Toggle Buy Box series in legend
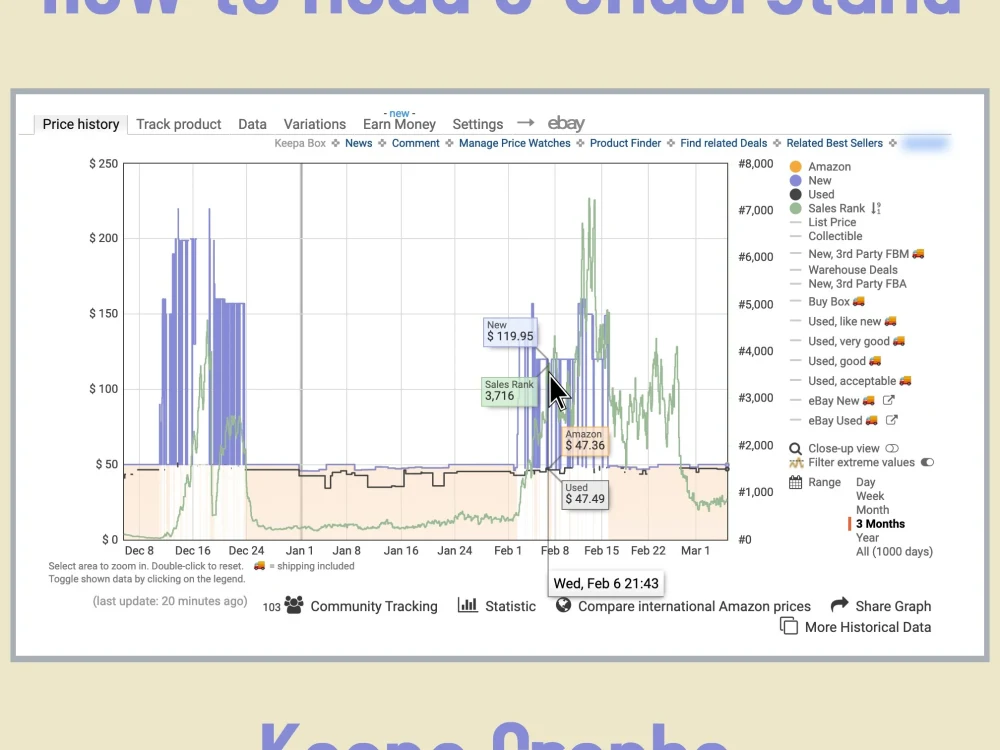The width and height of the screenshot is (1000, 750). coord(827,302)
